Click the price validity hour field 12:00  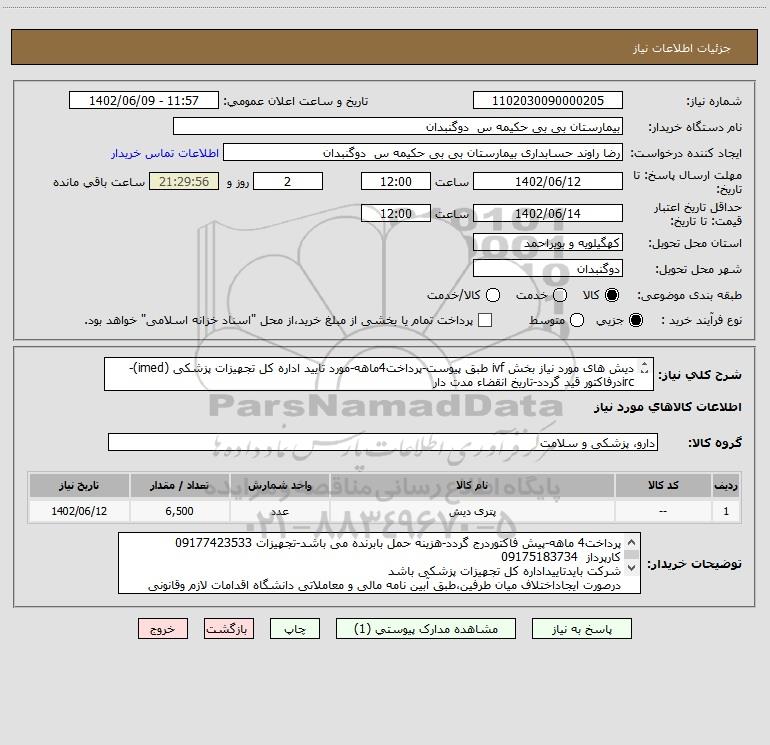coord(396,213)
